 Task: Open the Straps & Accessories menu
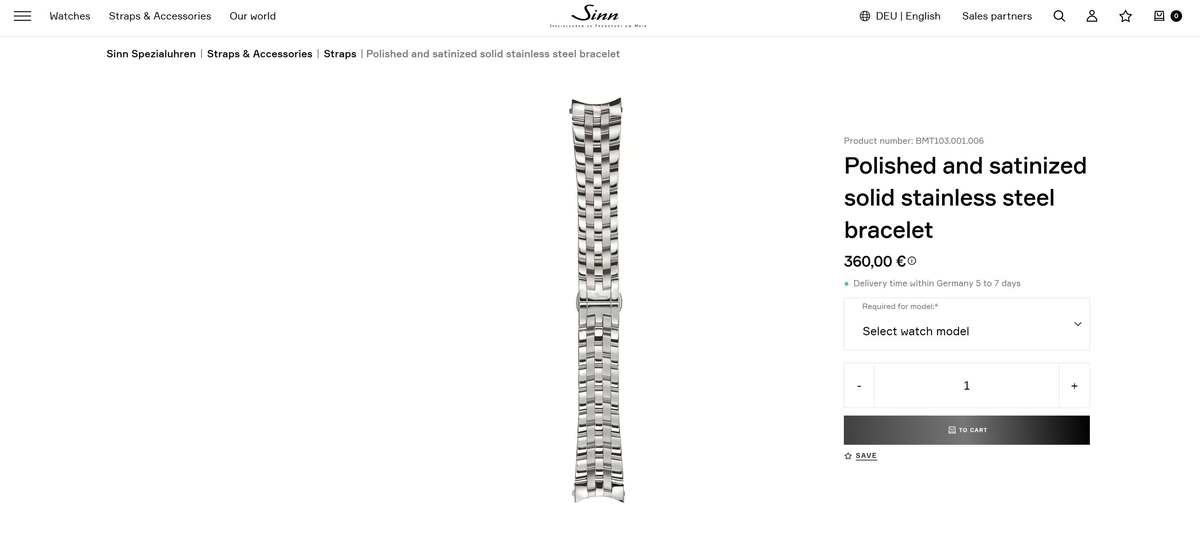[x=160, y=16]
